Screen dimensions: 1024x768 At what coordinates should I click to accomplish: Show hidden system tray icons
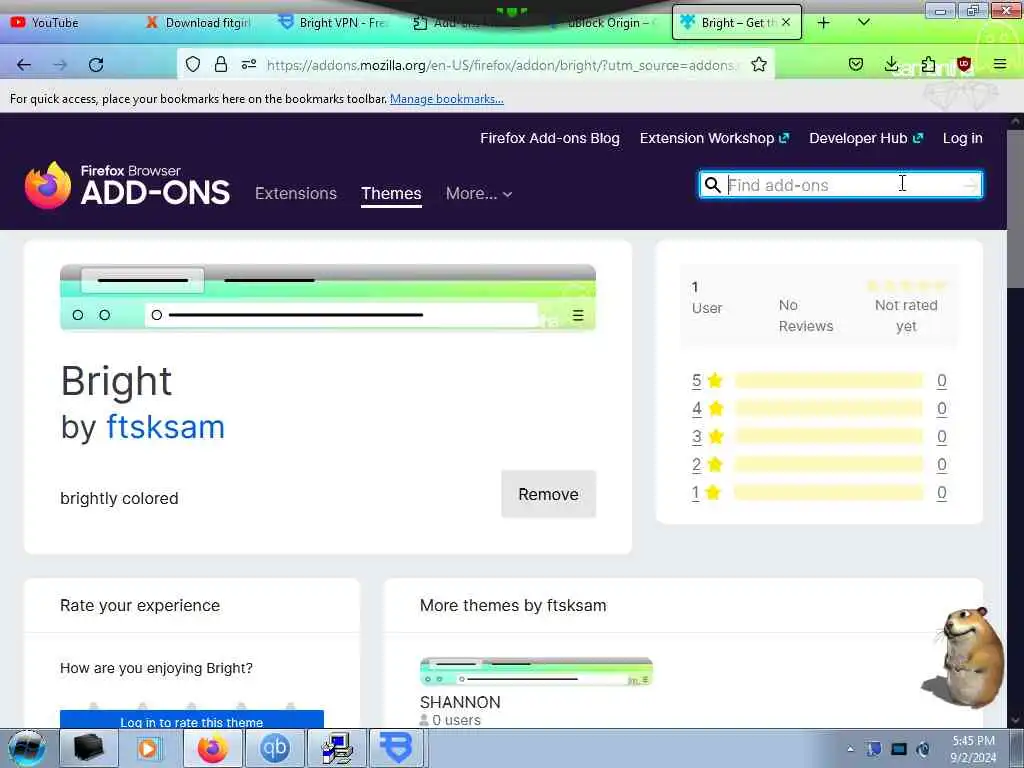[x=850, y=749]
